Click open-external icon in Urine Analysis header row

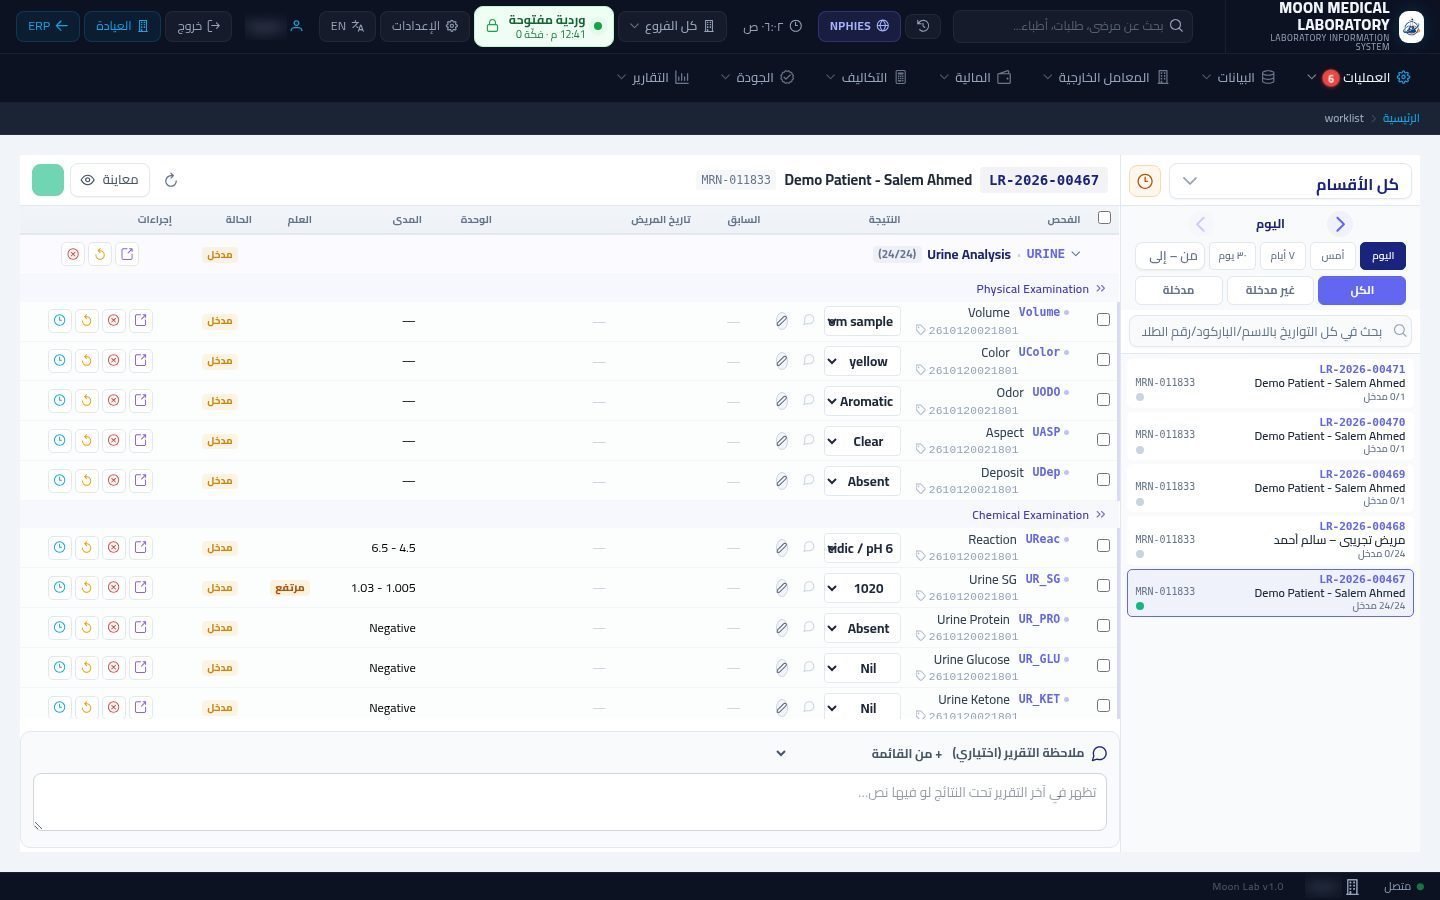(127, 254)
